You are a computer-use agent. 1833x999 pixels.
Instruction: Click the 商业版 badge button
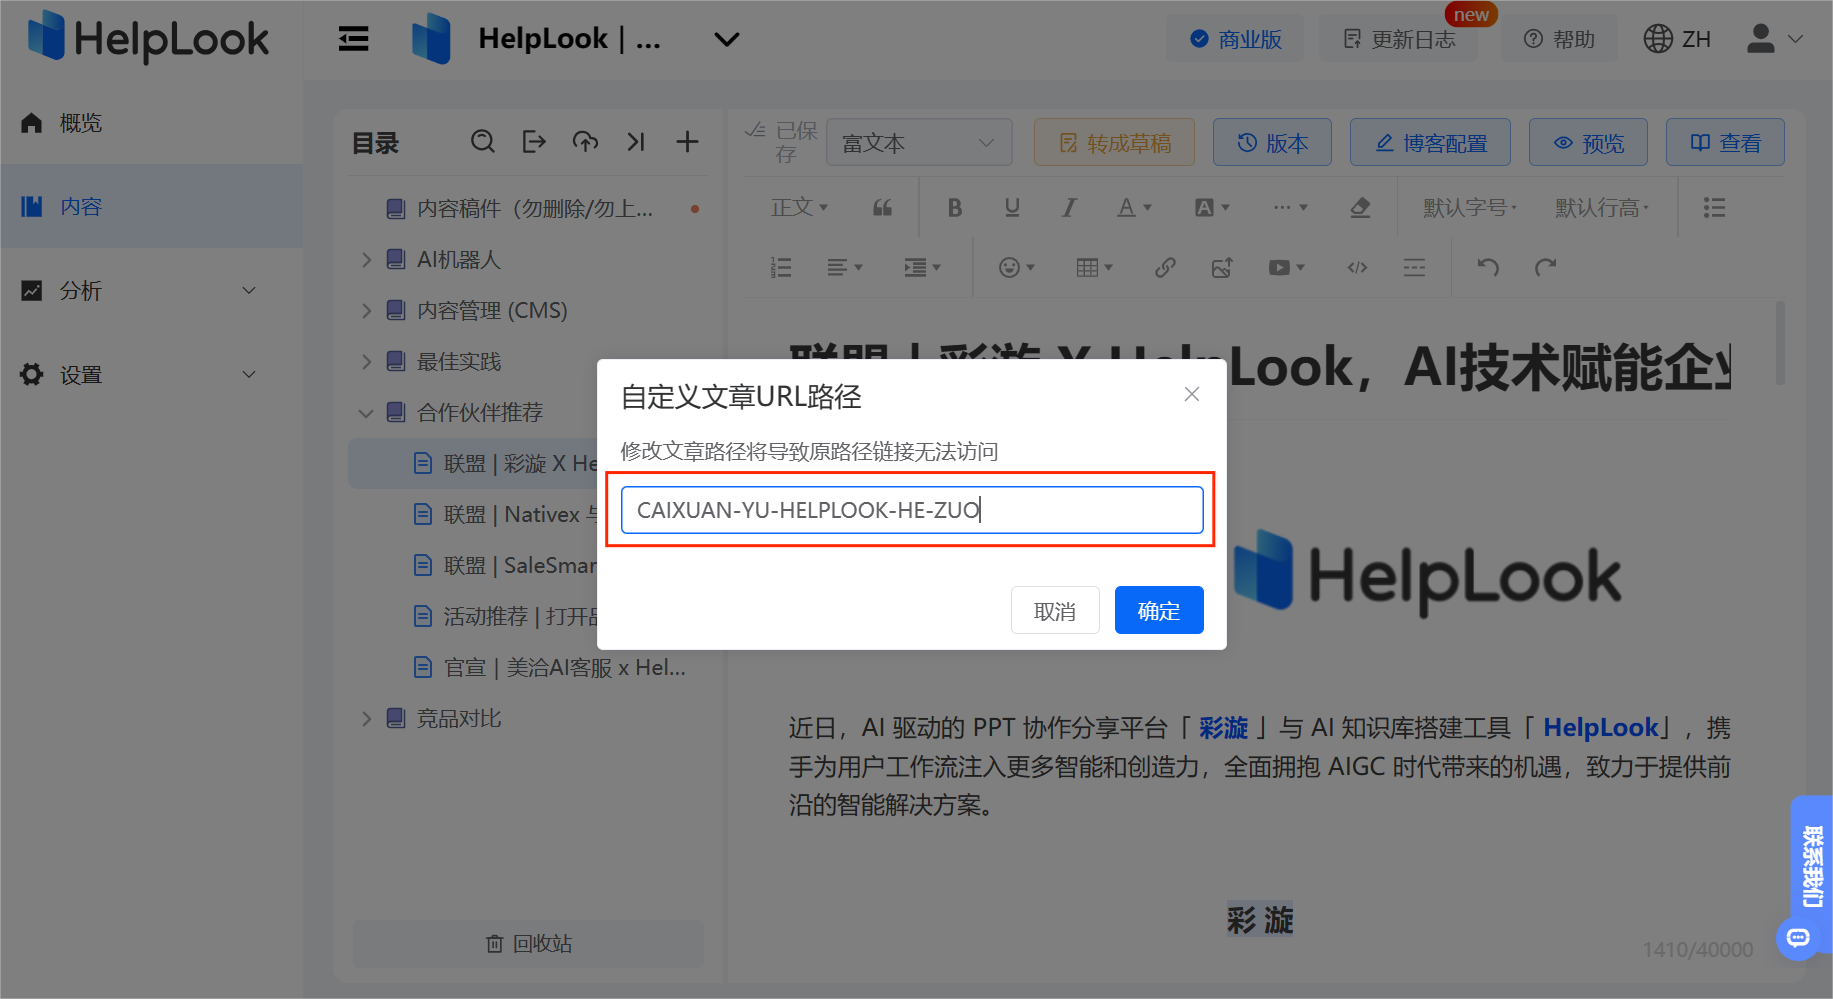pos(1235,39)
